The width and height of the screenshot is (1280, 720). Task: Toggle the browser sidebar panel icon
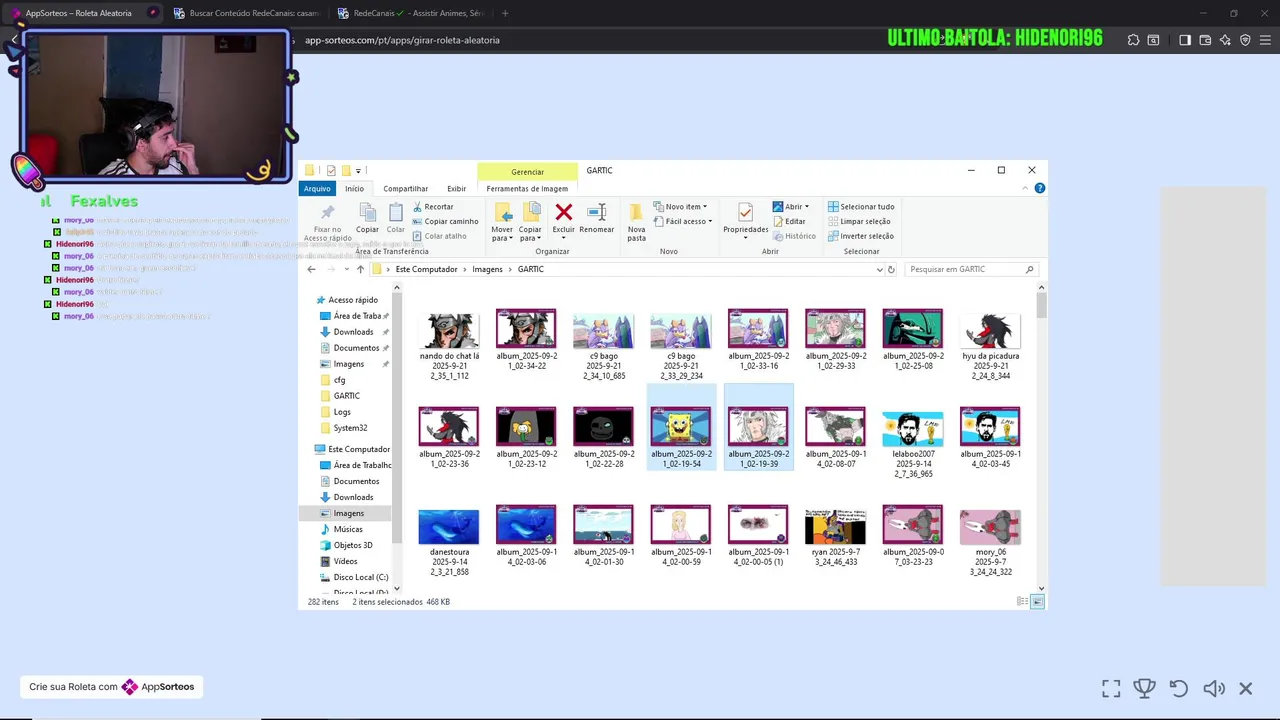coord(1185,40)
